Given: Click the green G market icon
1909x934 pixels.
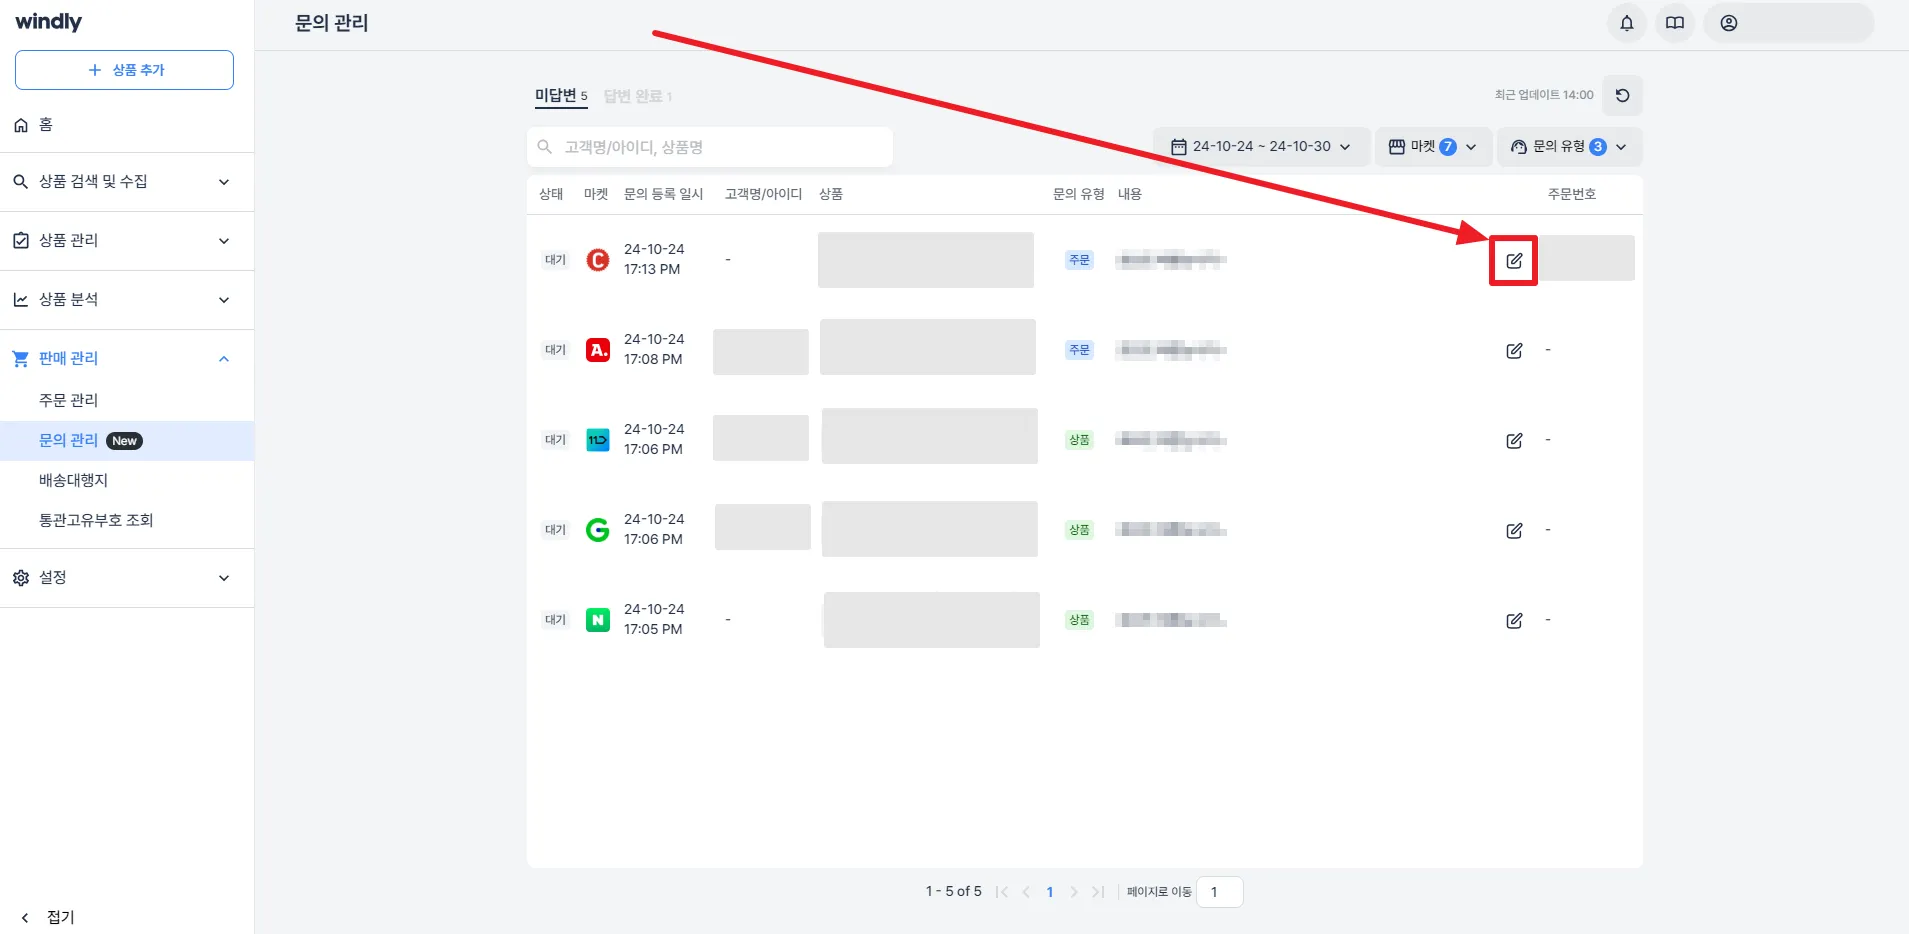Looking at the screenshot, I should click(598, 530).
